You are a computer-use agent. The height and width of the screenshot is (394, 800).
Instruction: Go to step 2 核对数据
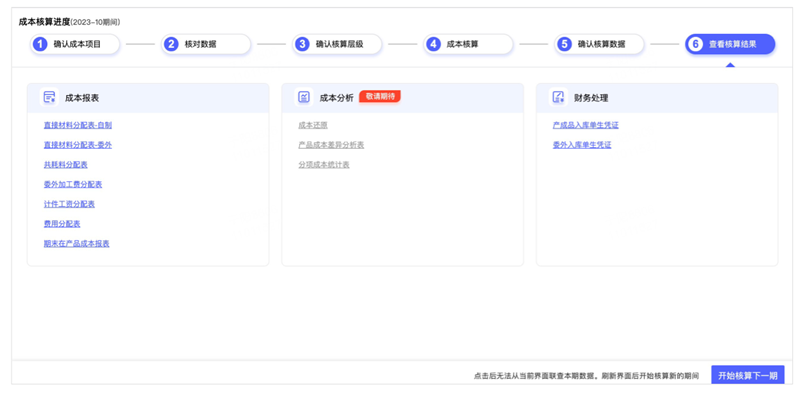[206, 44]
